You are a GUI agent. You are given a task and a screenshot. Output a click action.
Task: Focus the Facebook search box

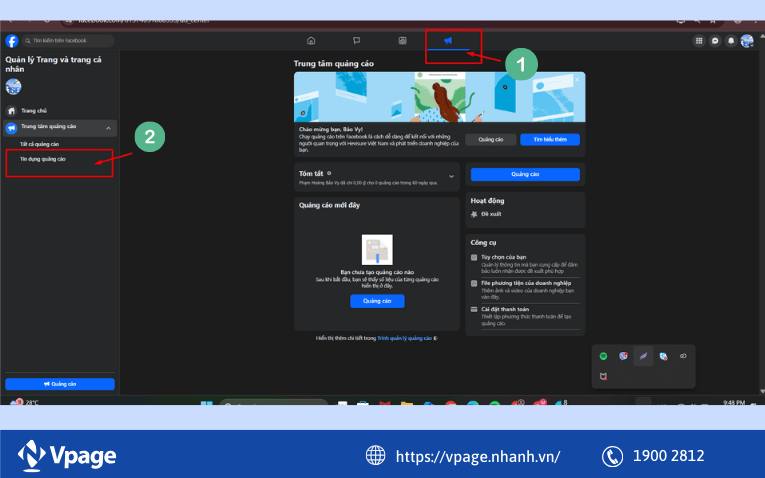coord(68,40)
